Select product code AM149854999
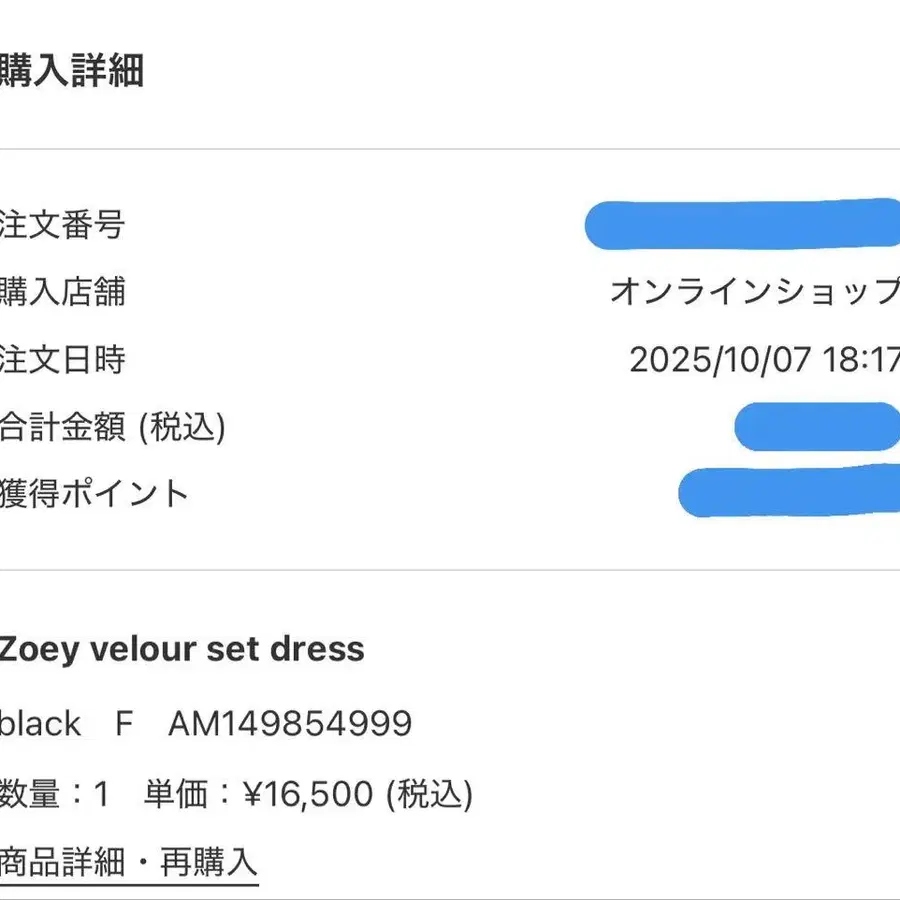 290,723
